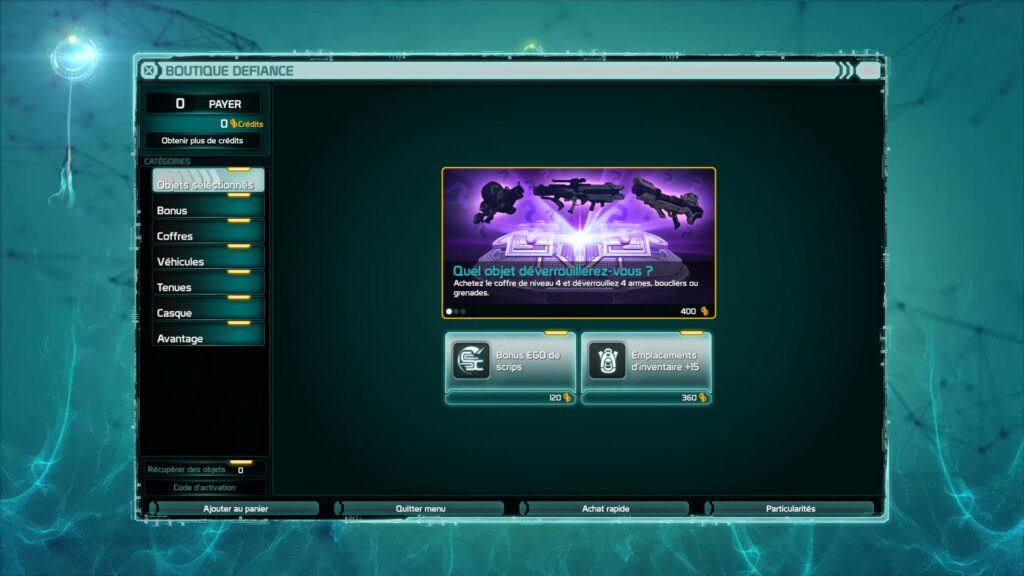Open the Objets sélectionnés category
Viewport: 1024px width, 576px height.
(208, 181)
